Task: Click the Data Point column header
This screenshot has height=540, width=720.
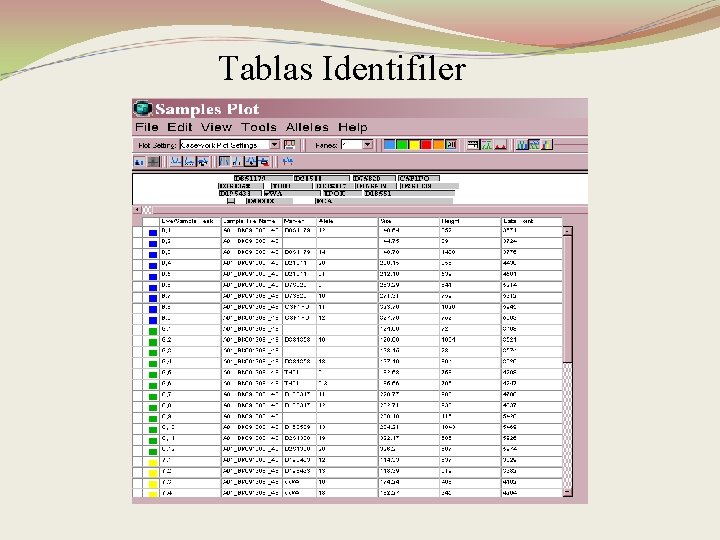Action: [531, 221]
